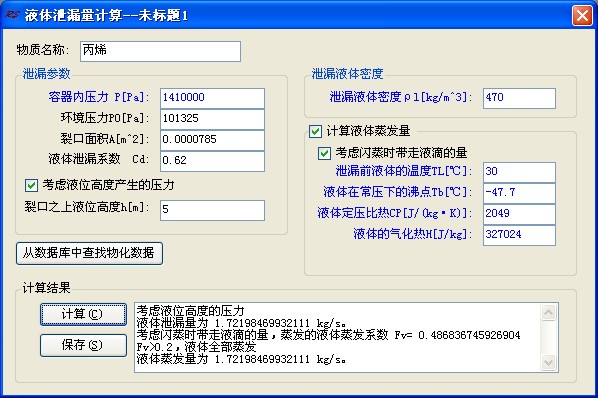Click result line 液体泄漏量为 1.72198469932111
The height and width of the screenshot is (398, 598).
click(241, 323)
